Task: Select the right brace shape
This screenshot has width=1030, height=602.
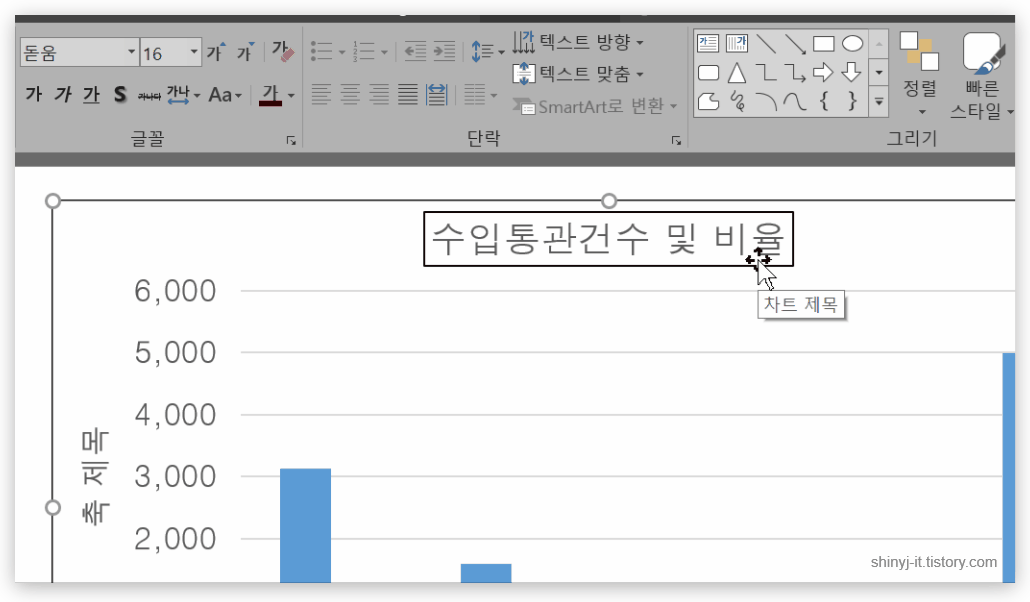Action: (x=852, y=101)
